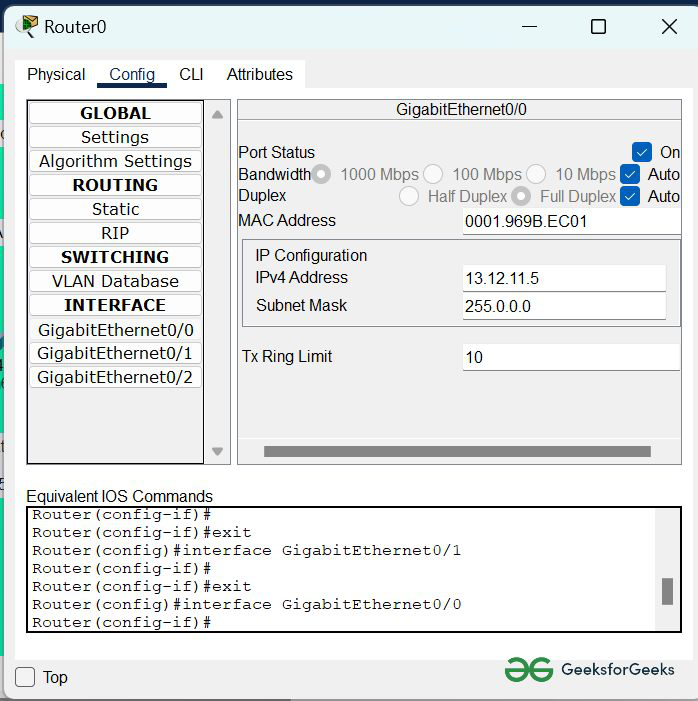
Task: Select GigabitEthernet0/1 interface
Action: 115,353
